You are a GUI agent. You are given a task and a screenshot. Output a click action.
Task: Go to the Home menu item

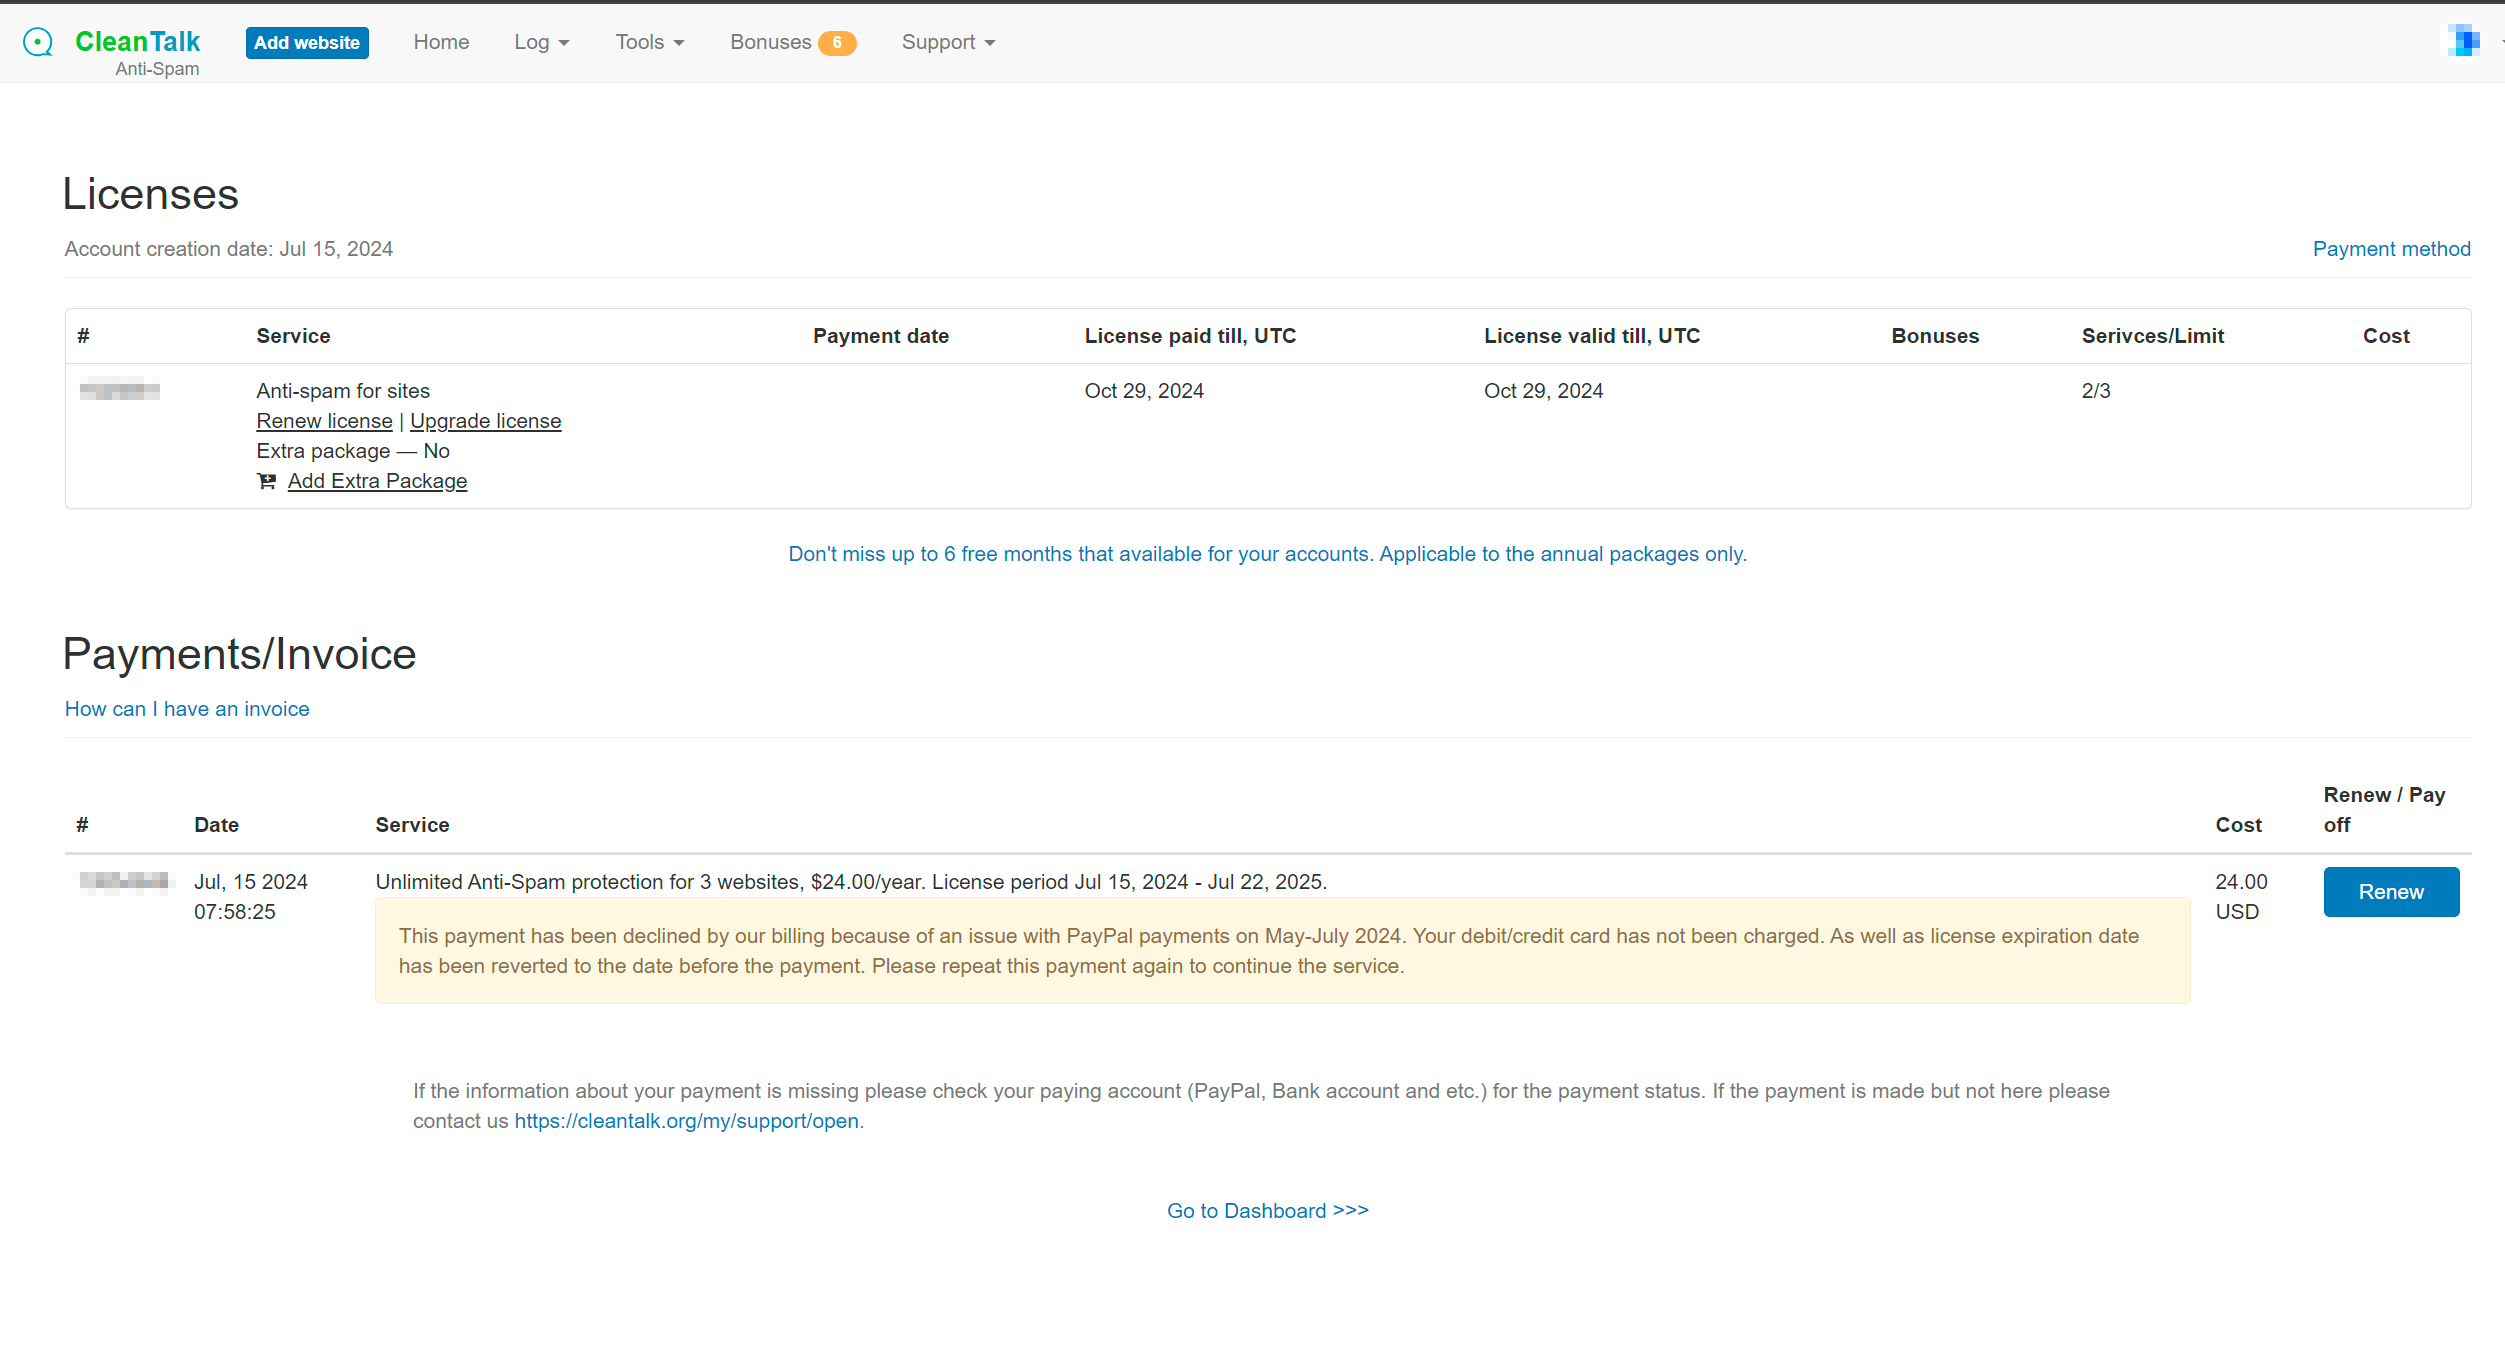(441, 42)
